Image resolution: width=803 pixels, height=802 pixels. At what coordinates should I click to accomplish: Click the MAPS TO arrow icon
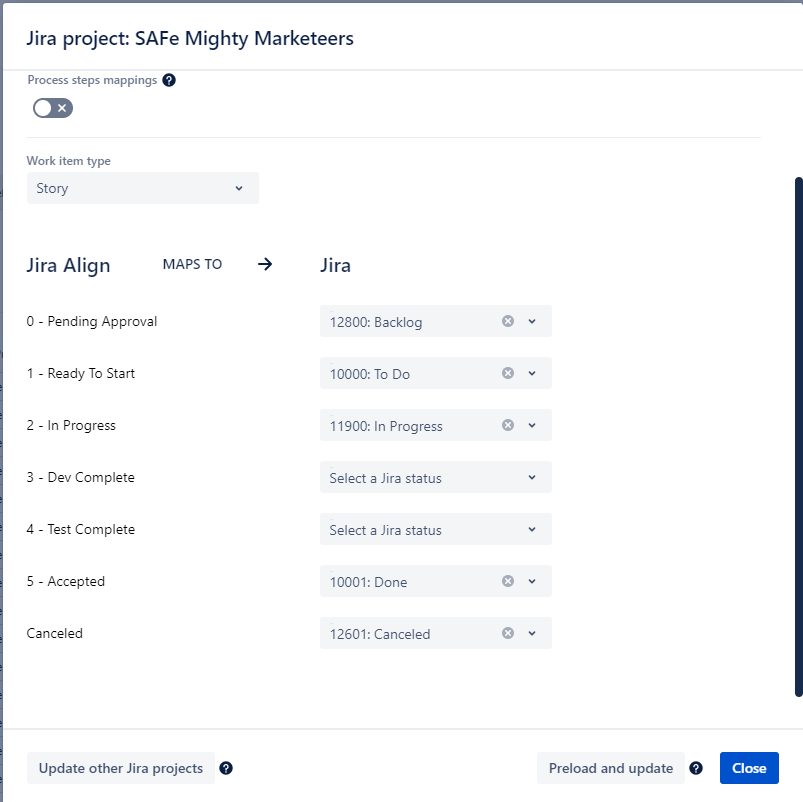click(x=264, y=264)
